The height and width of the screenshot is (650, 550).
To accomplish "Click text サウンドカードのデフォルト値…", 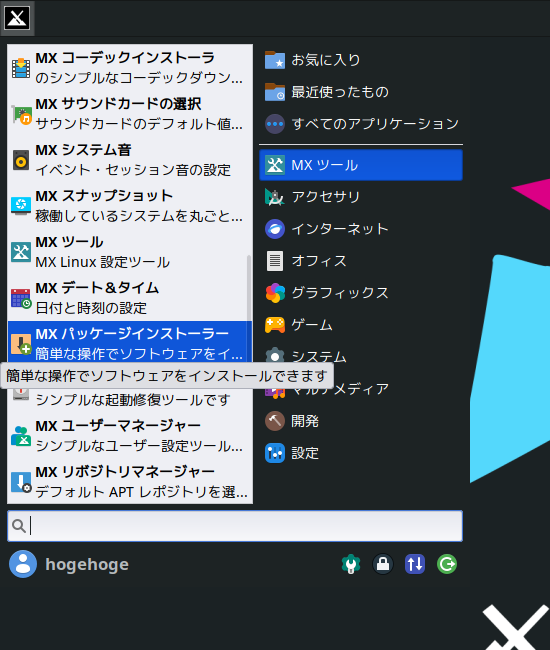I will (139, 124).
